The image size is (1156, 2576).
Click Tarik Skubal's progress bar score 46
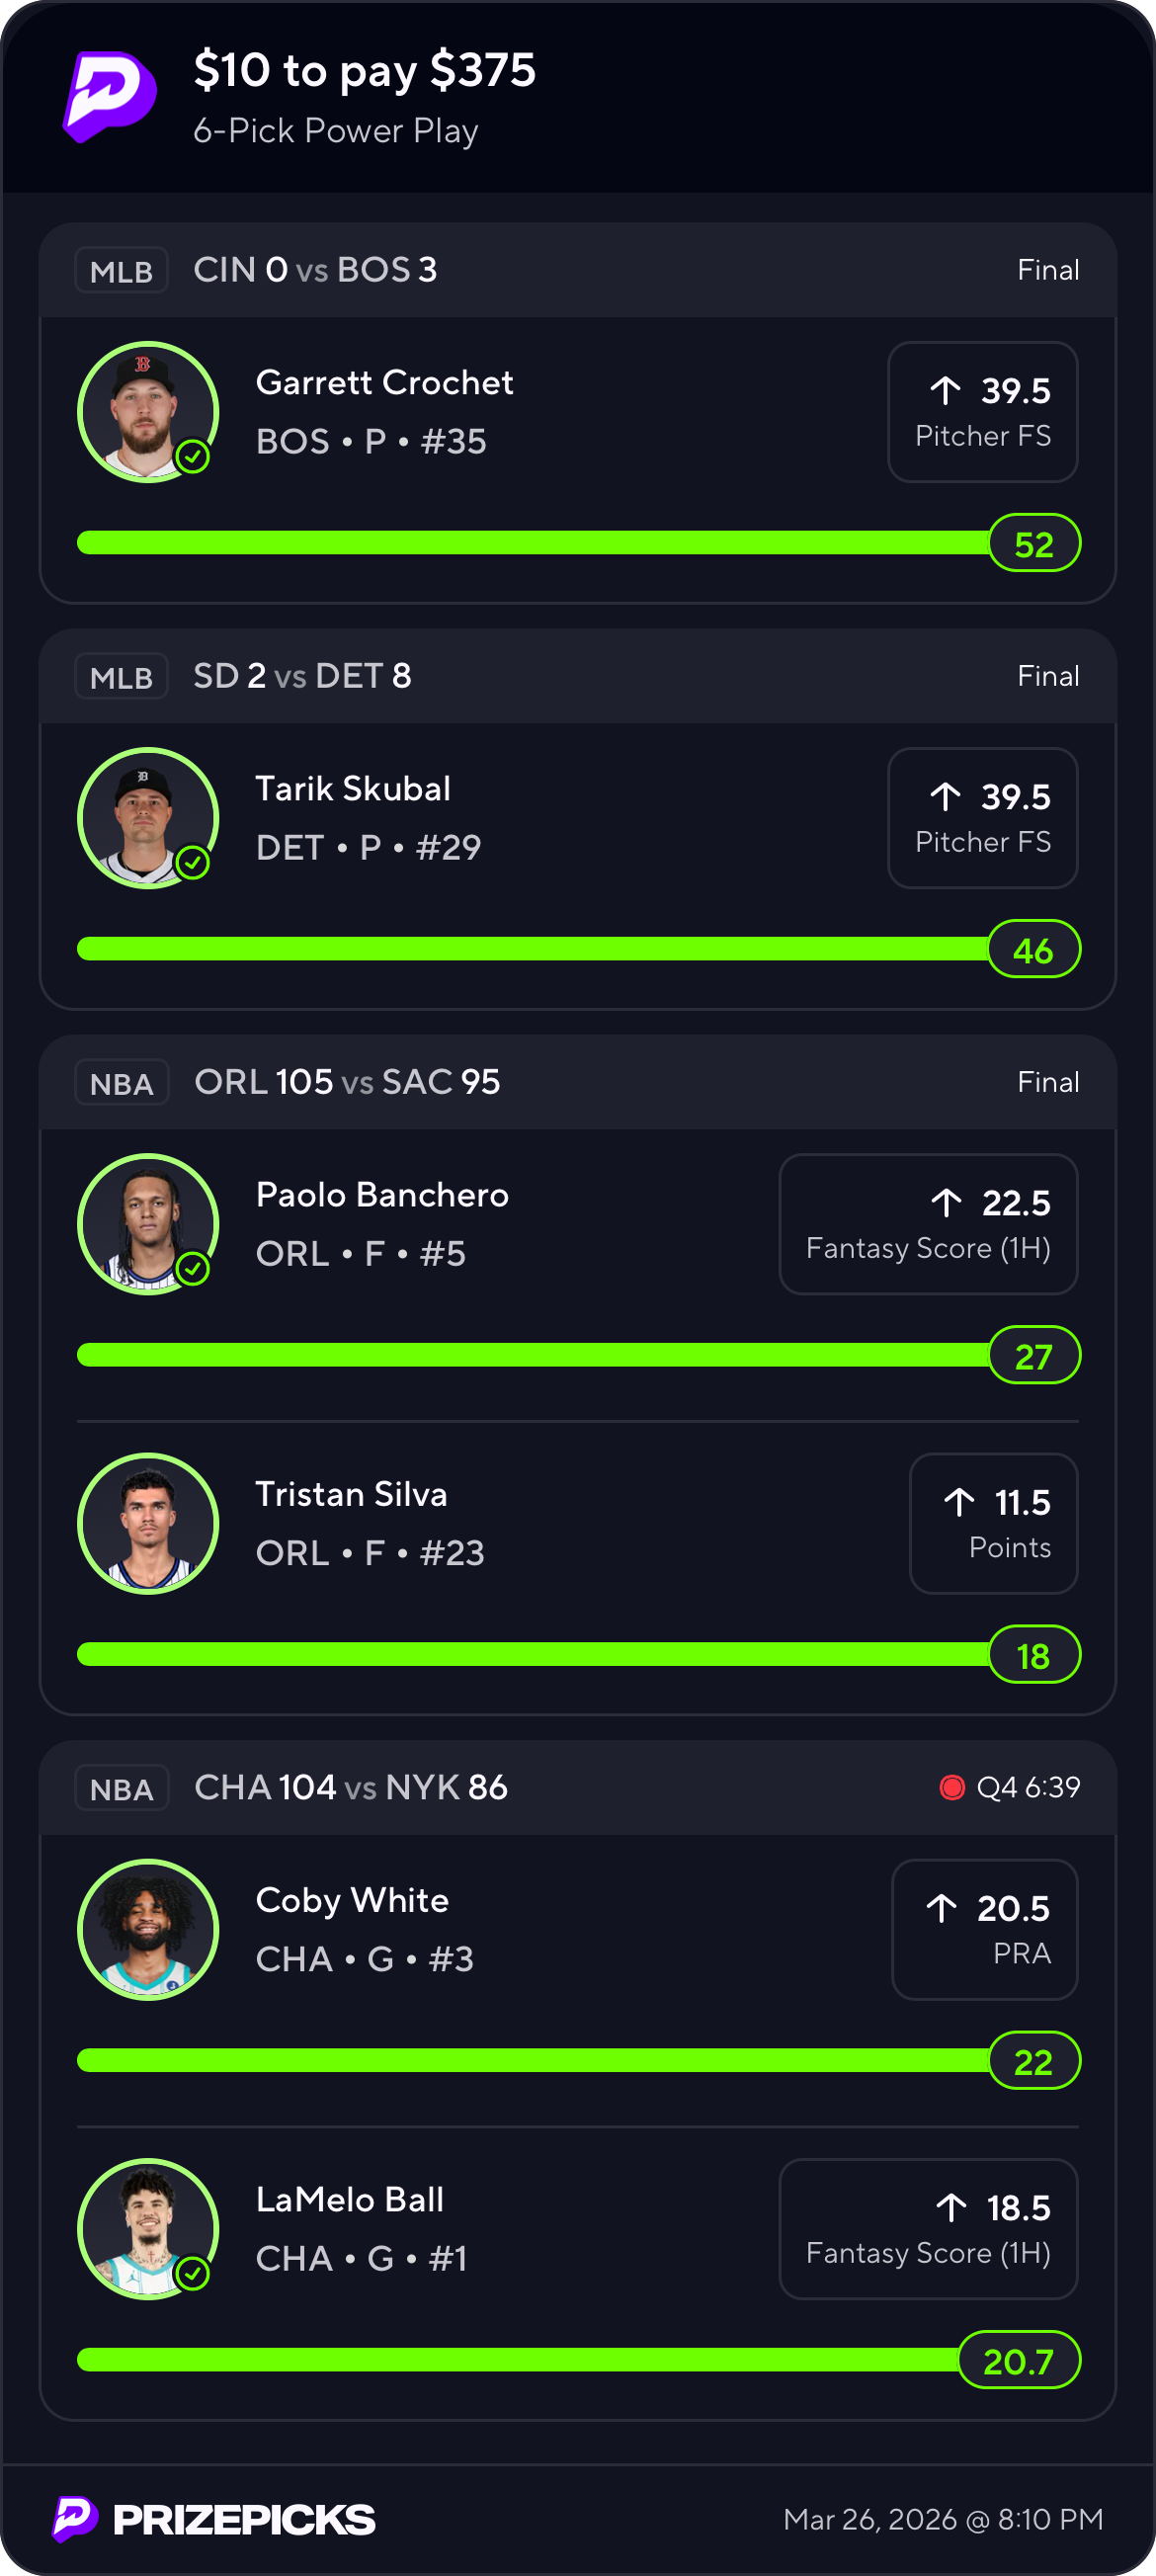(1033, 950)
